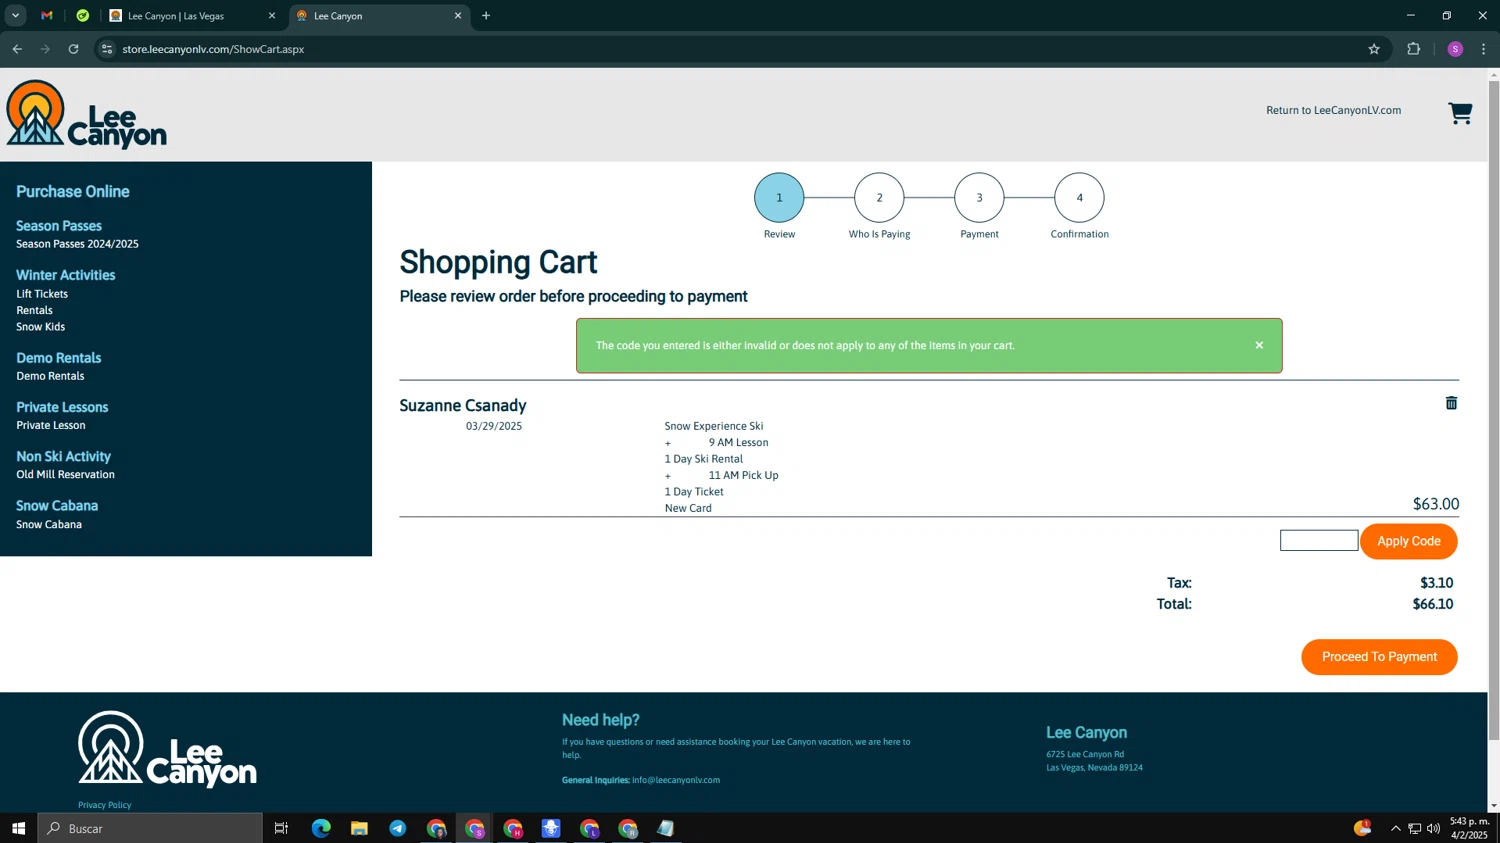Expand the tab search dropdown
Image resolution: width=1500 pixels, height=843 pixels.
pyautogui.click(x=15, y=16)
